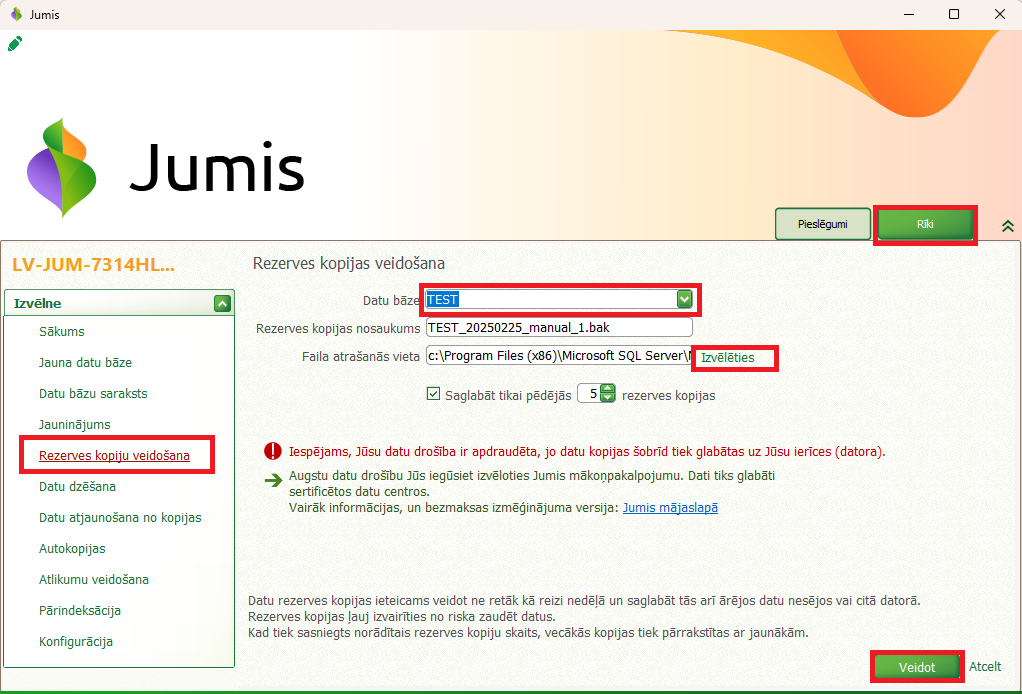Click Izvēlēties to choose file location
1022x694 pixels.
click(x=727, y=358)
